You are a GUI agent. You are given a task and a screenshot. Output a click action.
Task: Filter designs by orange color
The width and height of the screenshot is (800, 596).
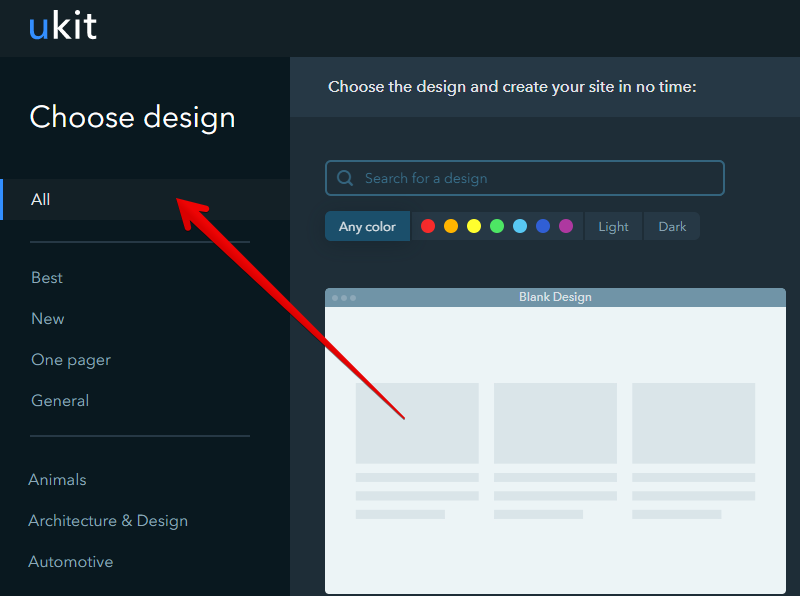(451, 226)
